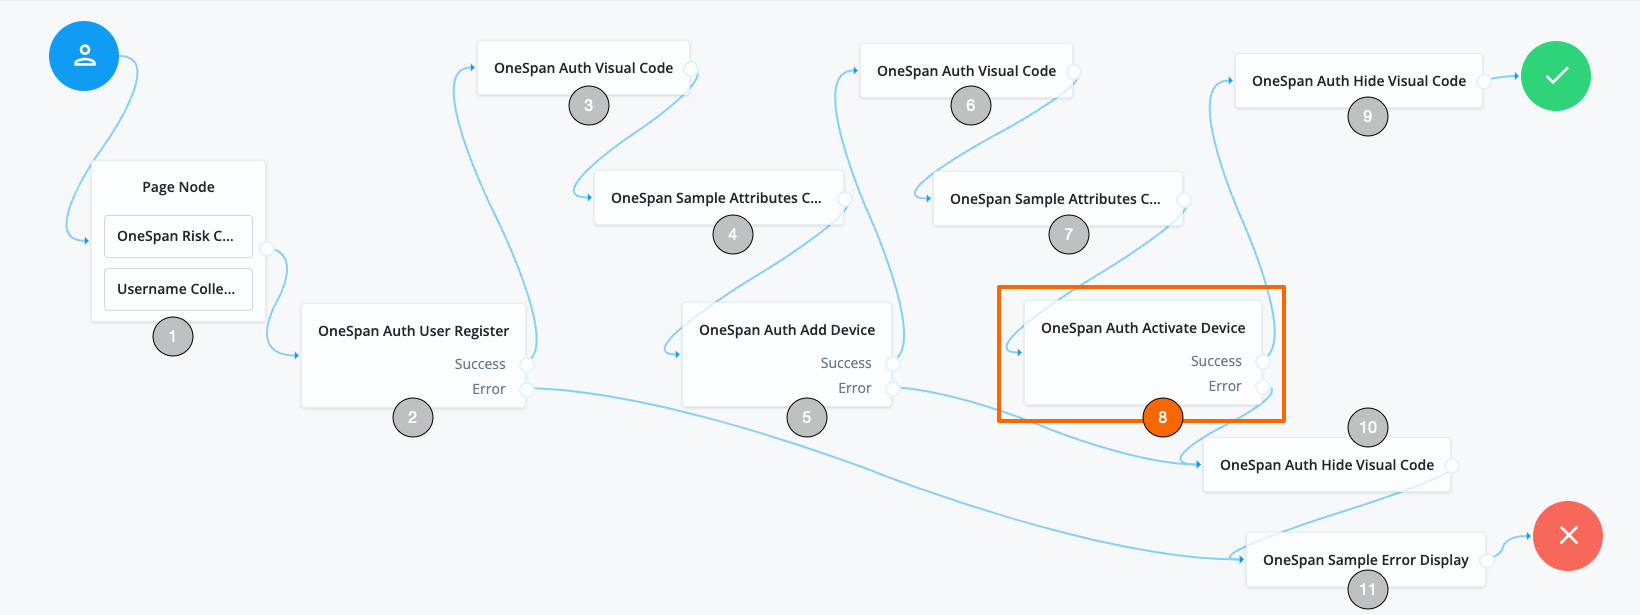
Task: Select the OneSpan Auth User Register node
Action: pyautogui.click(x=413, y=331)
